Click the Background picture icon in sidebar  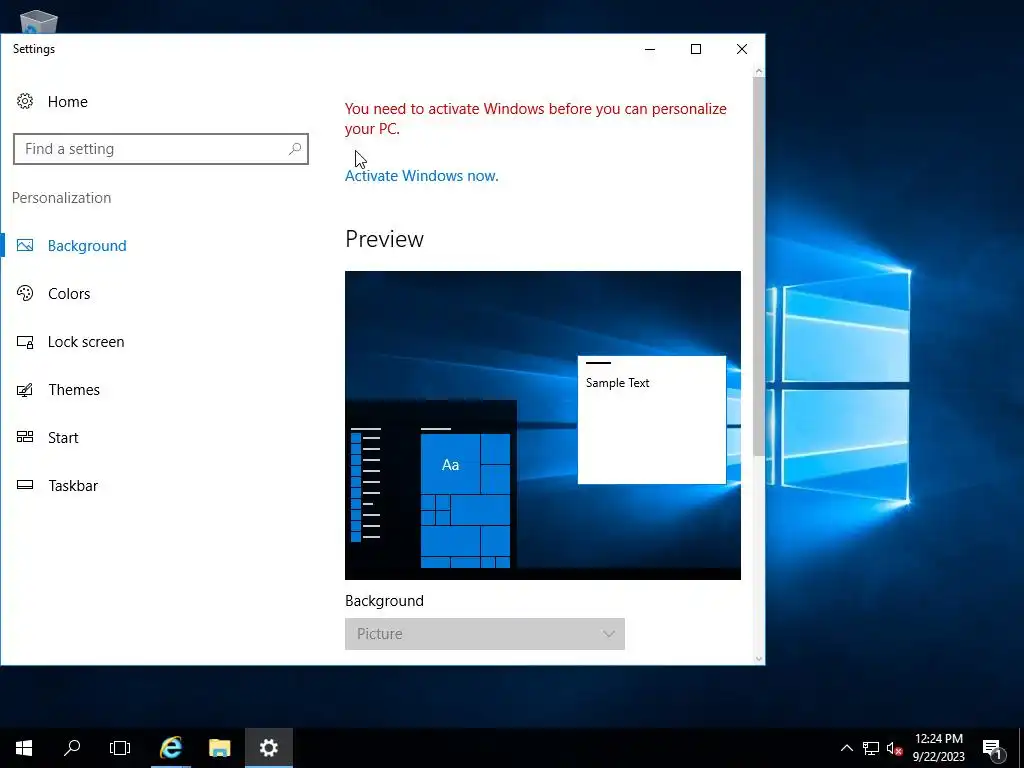25,246
